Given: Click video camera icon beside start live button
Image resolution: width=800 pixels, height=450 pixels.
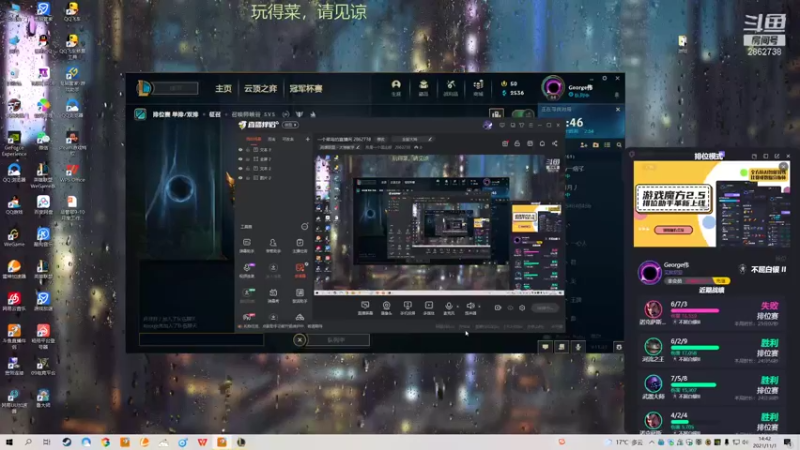Looking at the screenshot, I should coord(498,308).
